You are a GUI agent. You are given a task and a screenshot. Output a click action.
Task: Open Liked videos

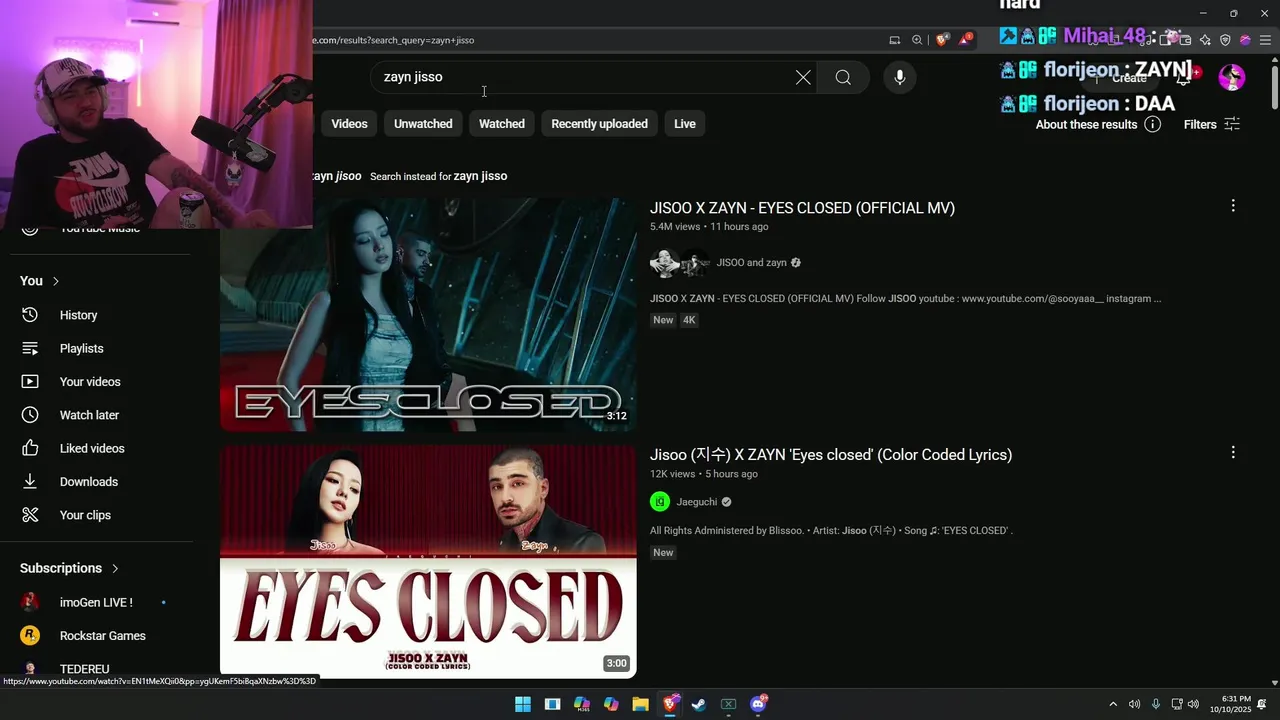click(x=92, y=448)
